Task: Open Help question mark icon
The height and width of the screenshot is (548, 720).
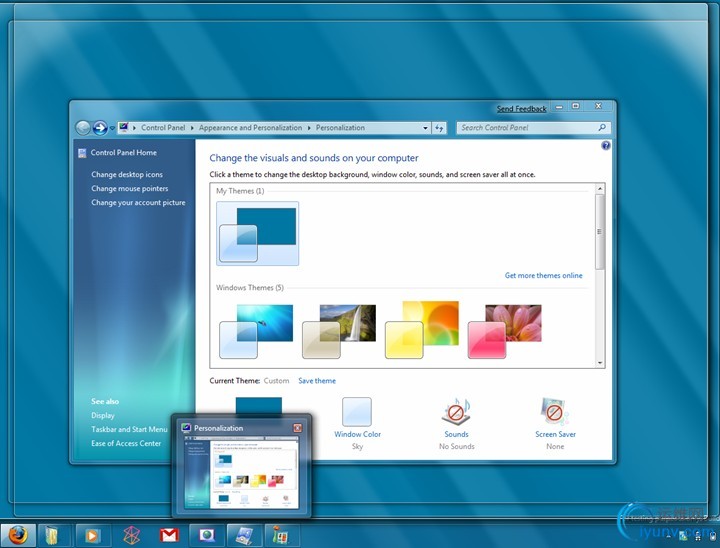Action: click(606, 146)
